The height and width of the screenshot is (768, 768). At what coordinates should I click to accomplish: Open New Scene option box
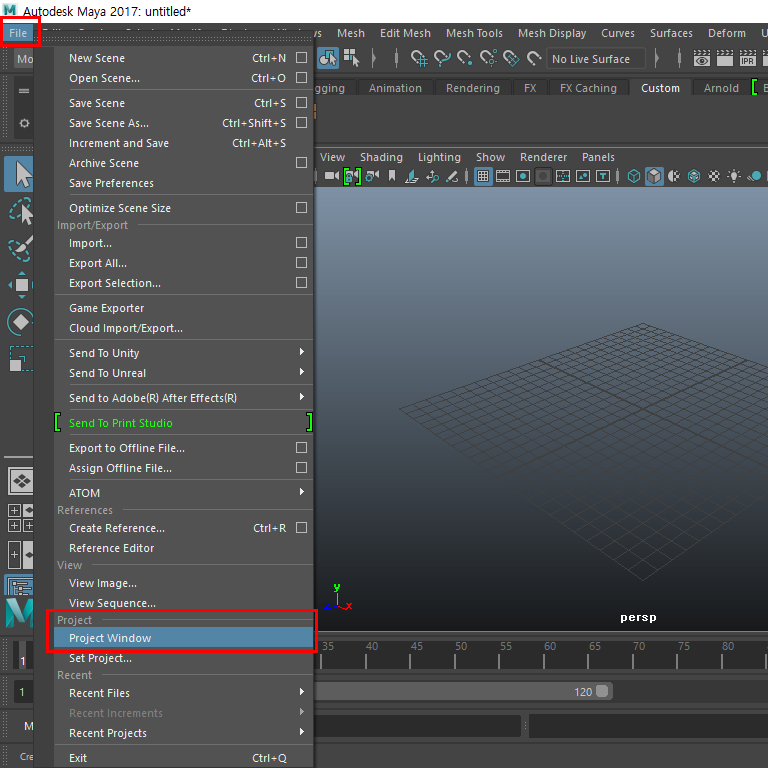tap(302, 58)
